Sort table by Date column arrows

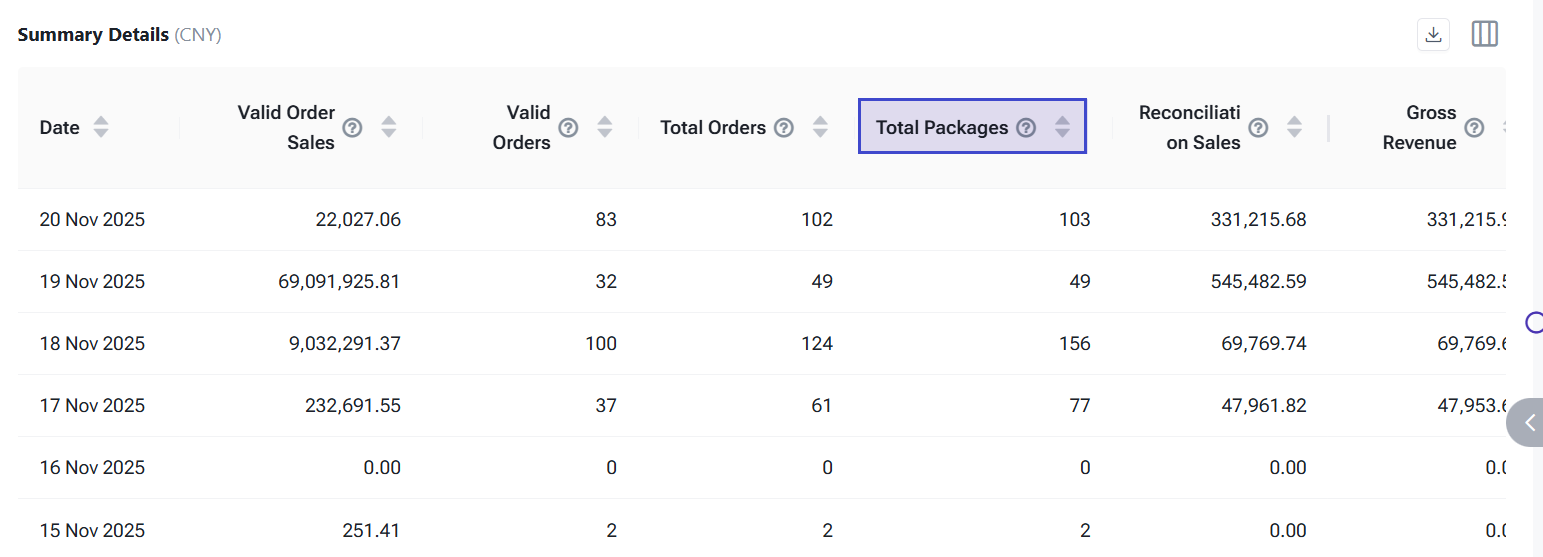click(x=101, y=127)
